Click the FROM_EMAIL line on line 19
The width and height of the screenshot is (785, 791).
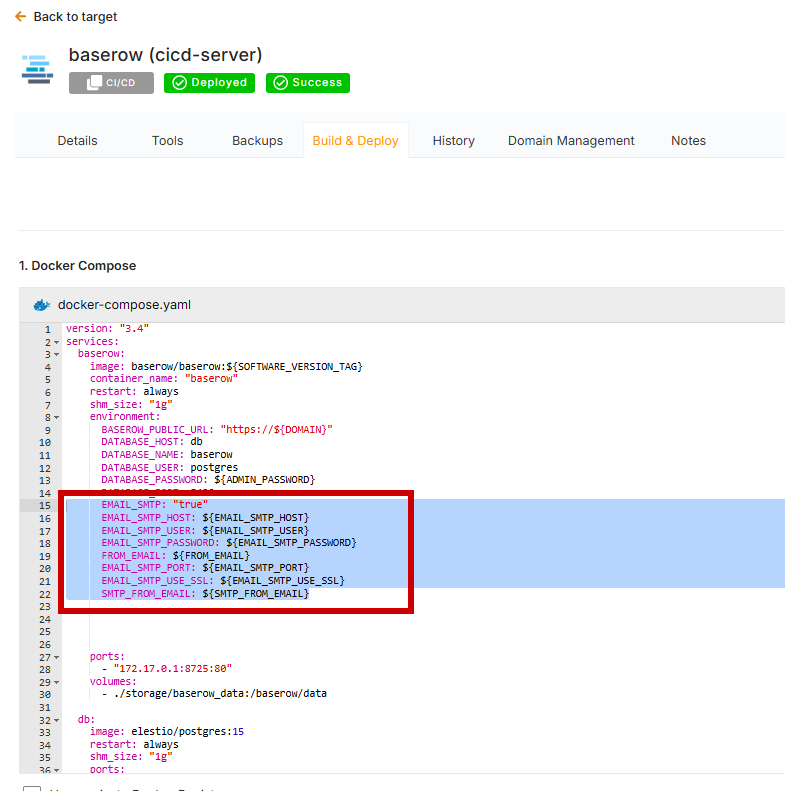point(176,556)
